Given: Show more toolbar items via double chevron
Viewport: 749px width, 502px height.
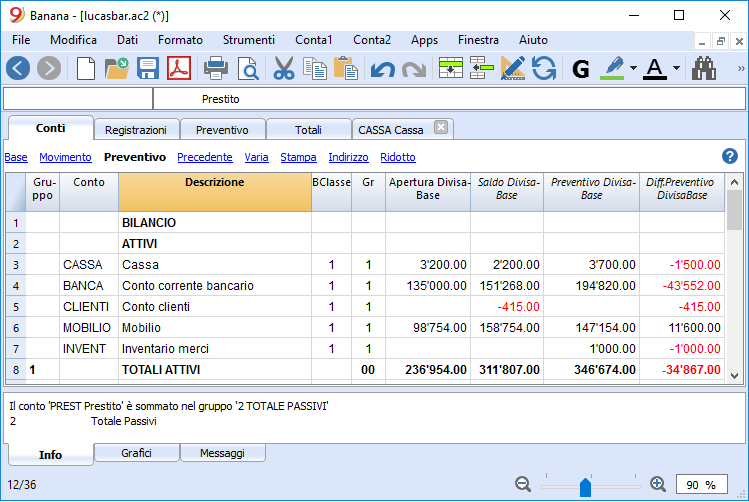Looking at the screenshot, I should point(741,68).
